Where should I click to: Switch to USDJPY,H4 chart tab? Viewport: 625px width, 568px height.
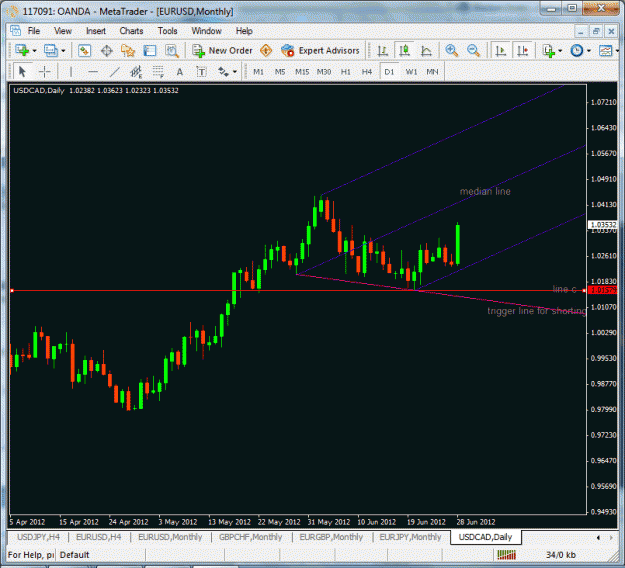(x=38, y=537)
